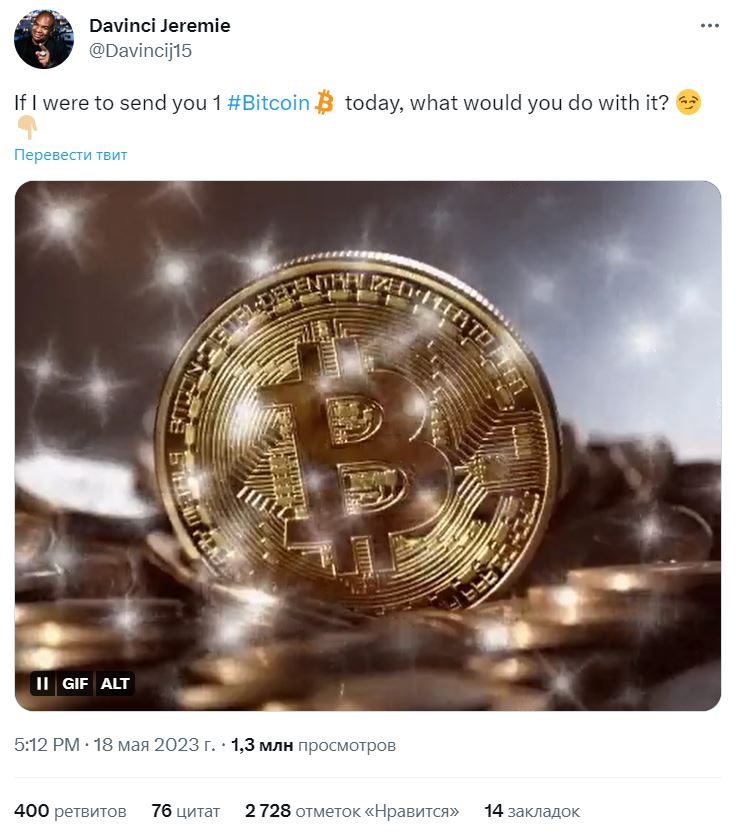This screenshot has height=834, width=737.
Task: Click the pointing down hand emoji
Action: [x=27, y=128]
